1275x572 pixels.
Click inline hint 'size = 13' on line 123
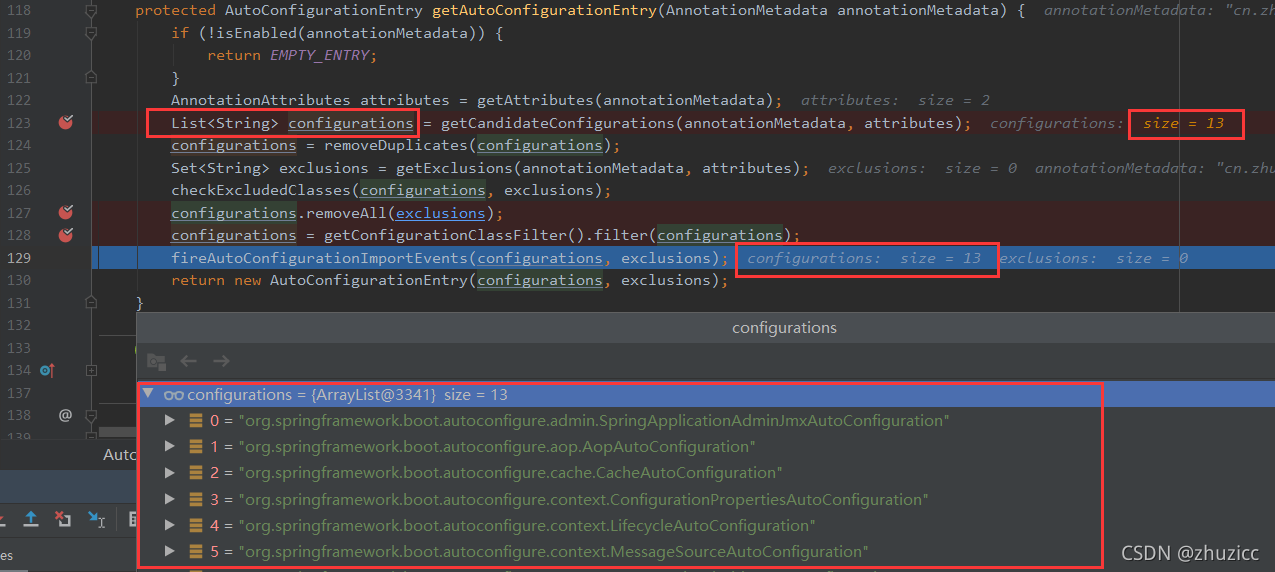(x=1184, y=123)
